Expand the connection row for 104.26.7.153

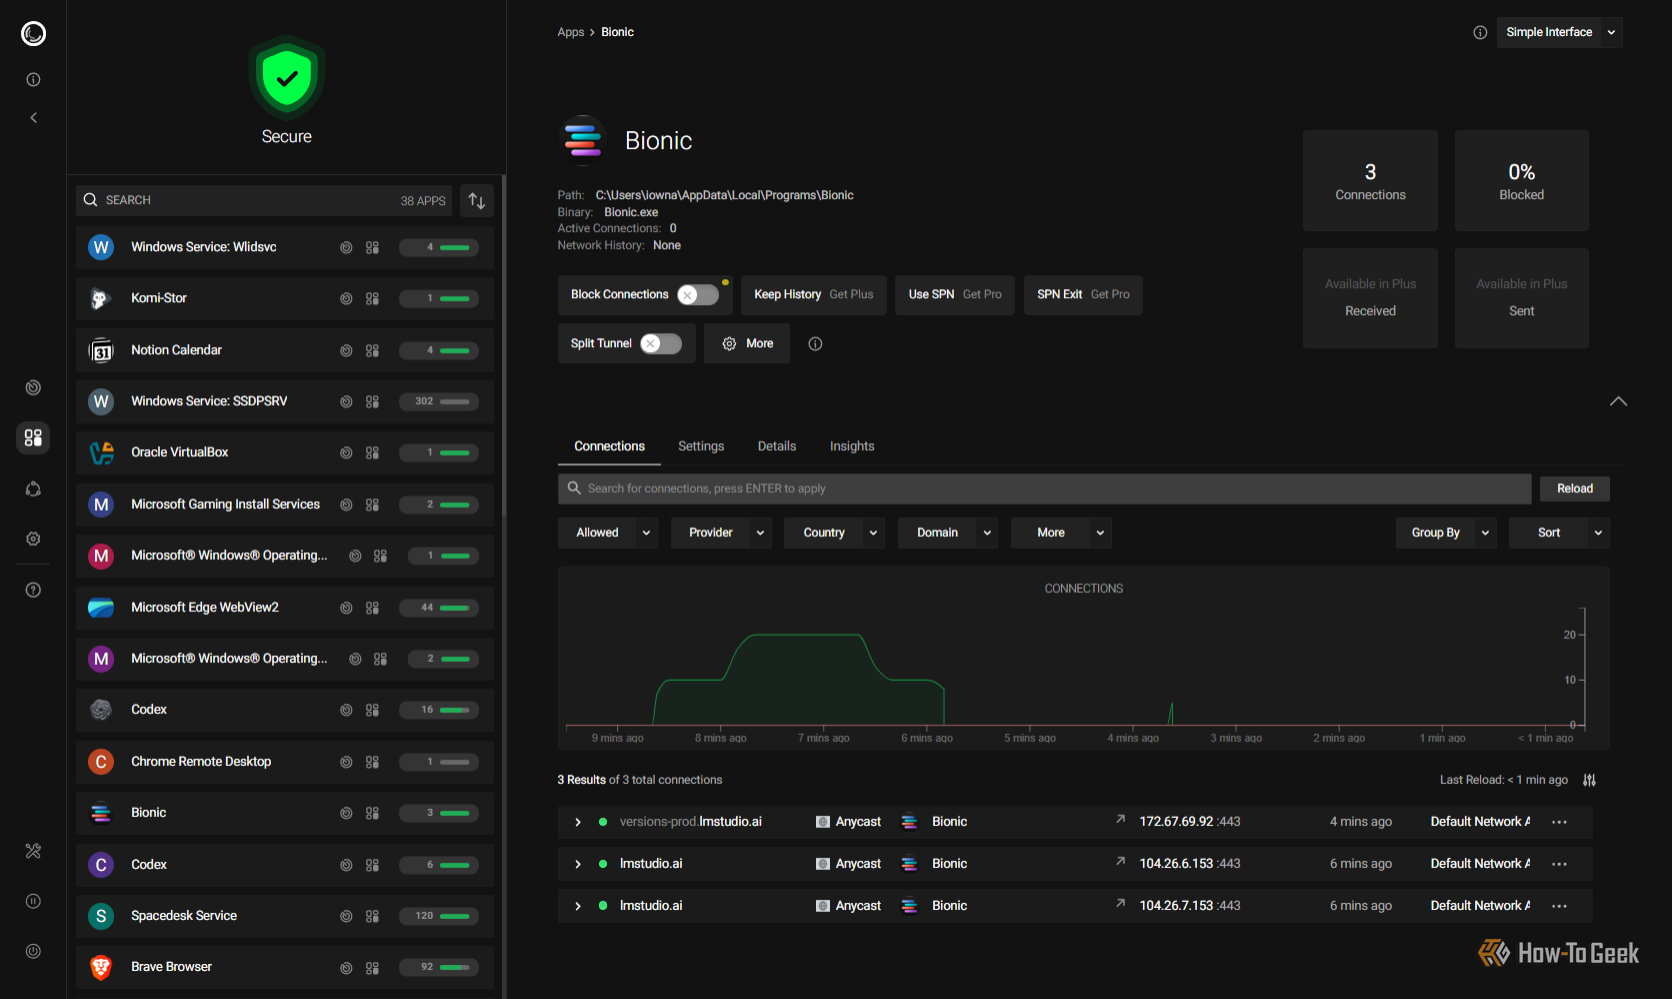[578, 906]
